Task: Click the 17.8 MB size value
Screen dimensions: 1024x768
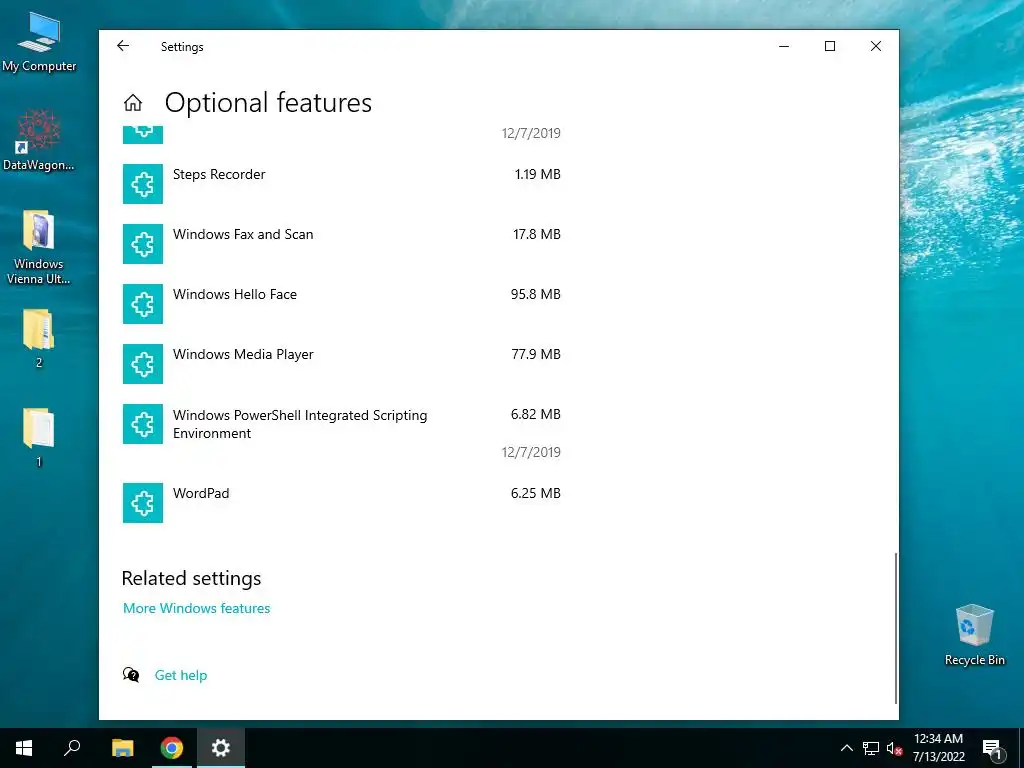Action: [537, 234]
